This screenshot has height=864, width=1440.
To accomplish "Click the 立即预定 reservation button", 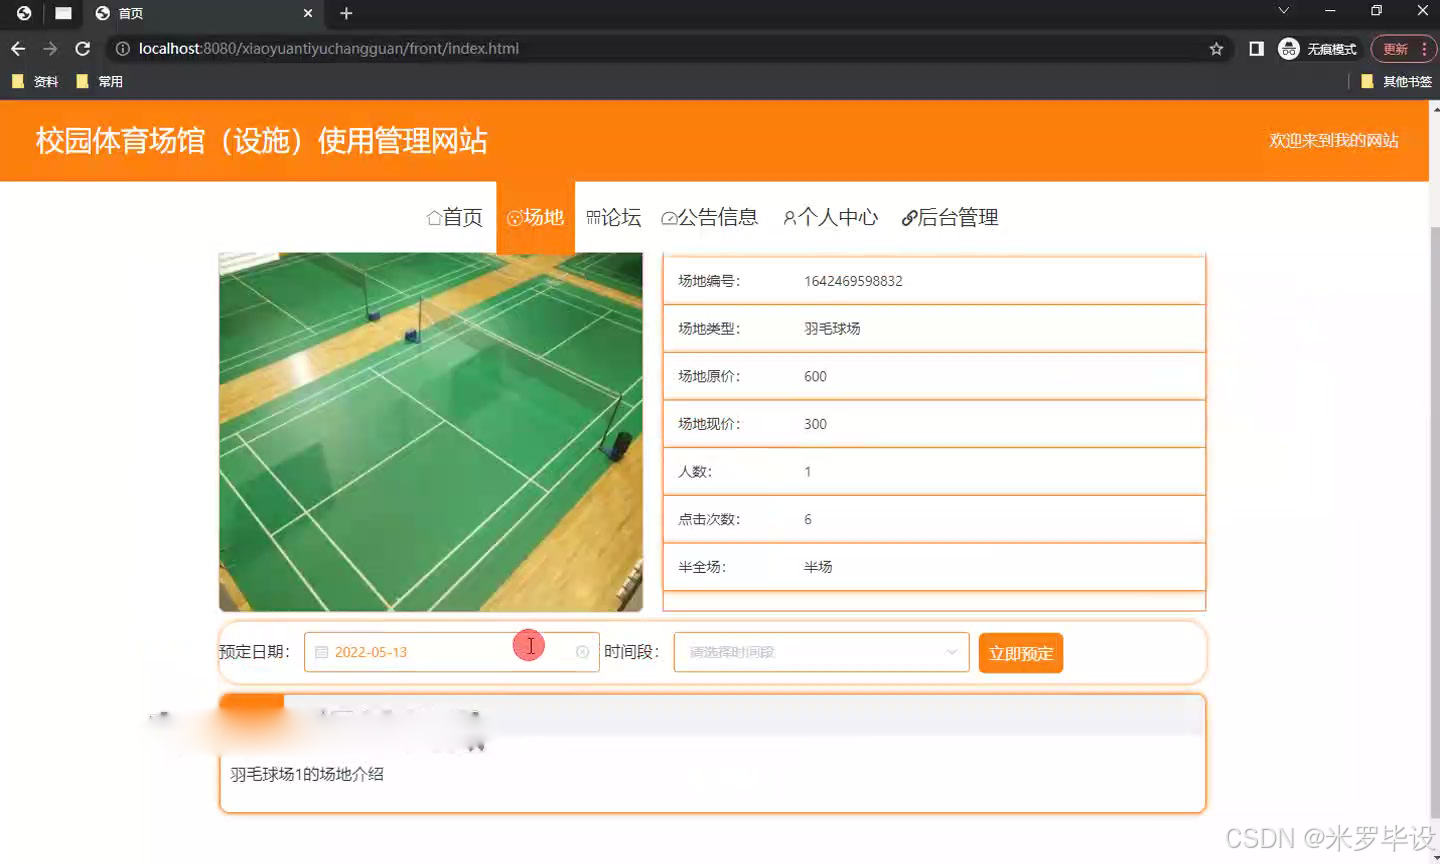I will 1020,652.
